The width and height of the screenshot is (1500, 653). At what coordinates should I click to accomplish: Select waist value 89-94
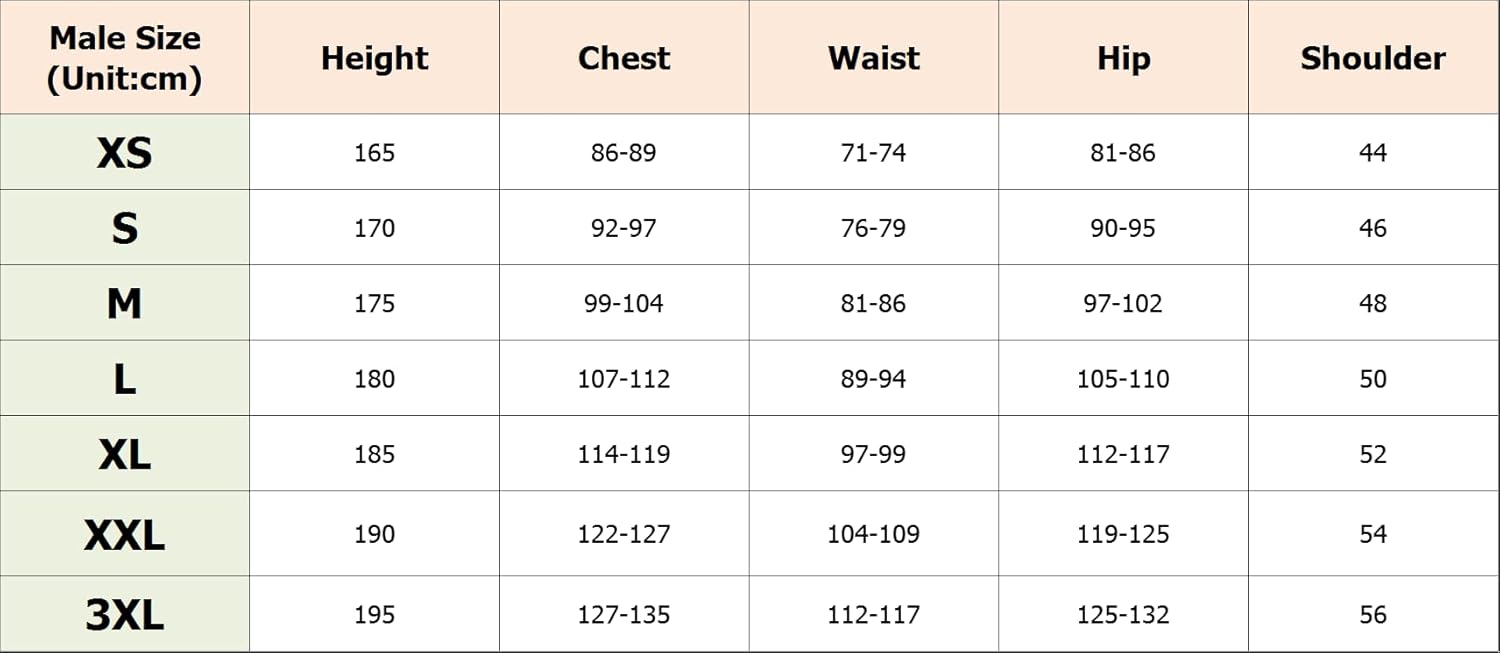873,379
